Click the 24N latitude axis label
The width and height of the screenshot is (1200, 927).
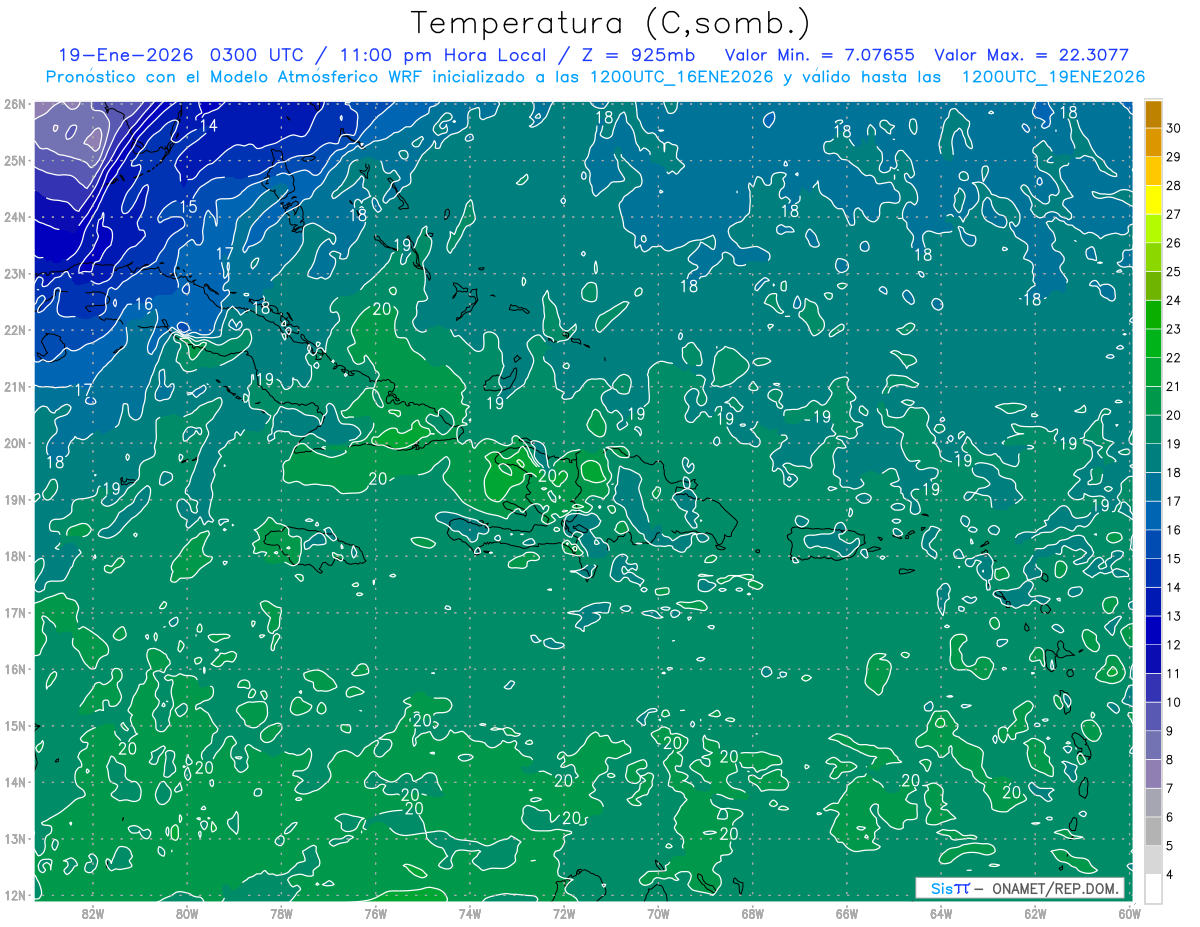[x=15, y=217]
